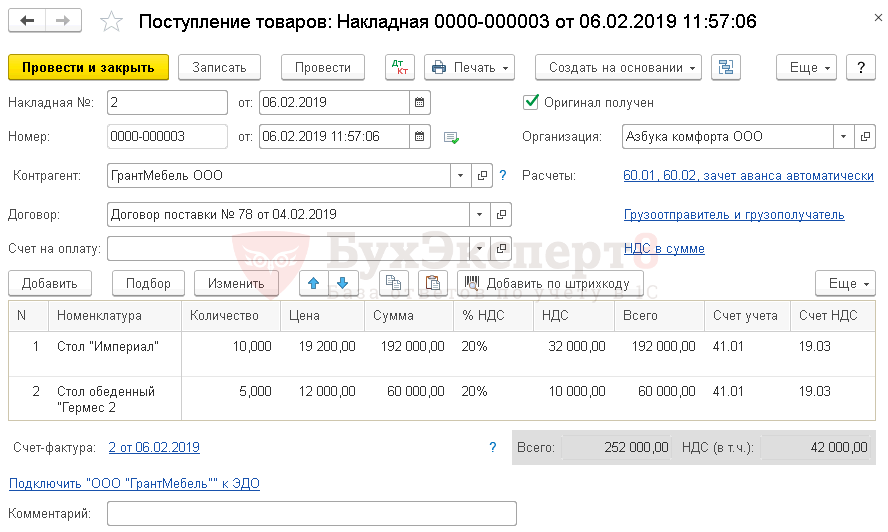Click Провести и закрыть button
Image resolution: width=888 pixels, height=532 pixels.
[x=88, y=67]
